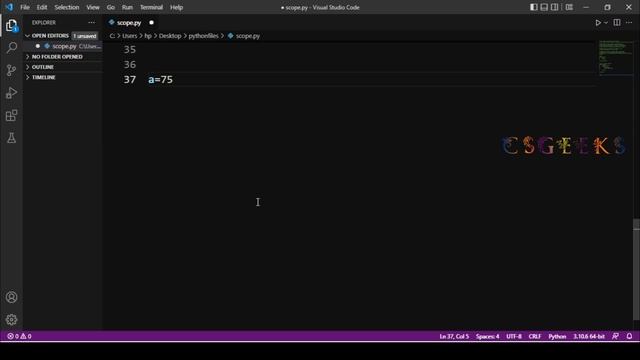
Task: Click line number 35 in gutter
Action: tap(129, 49)
